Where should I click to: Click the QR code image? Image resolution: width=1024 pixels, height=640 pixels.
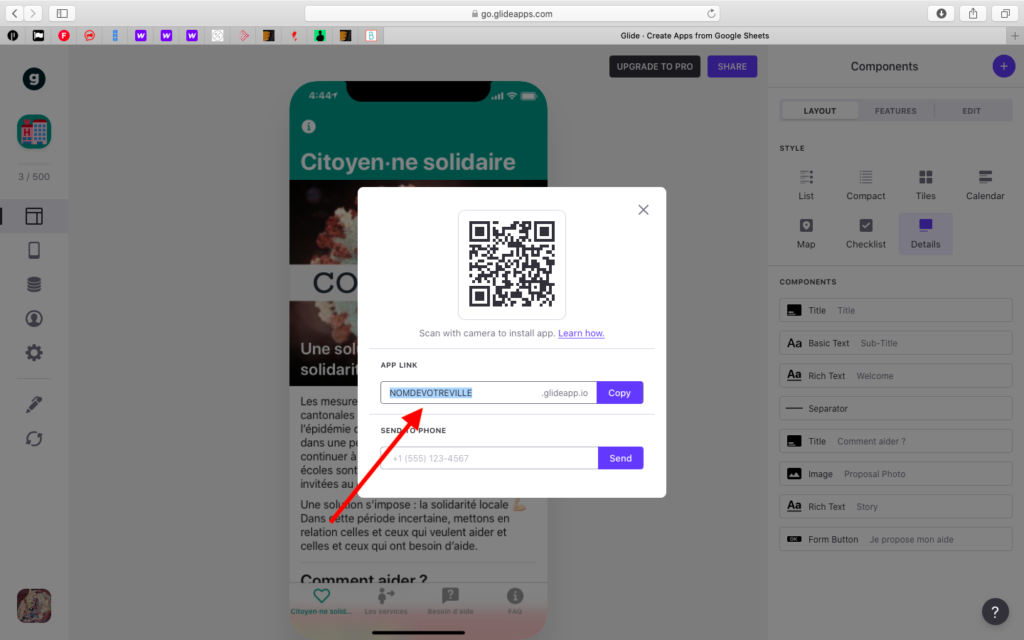pyautogui.click(x=511, y=264)
